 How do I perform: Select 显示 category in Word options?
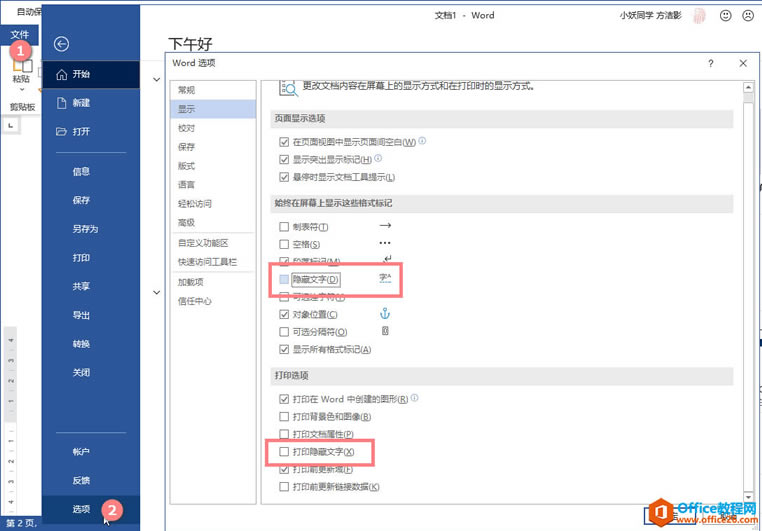coord(213,109)
